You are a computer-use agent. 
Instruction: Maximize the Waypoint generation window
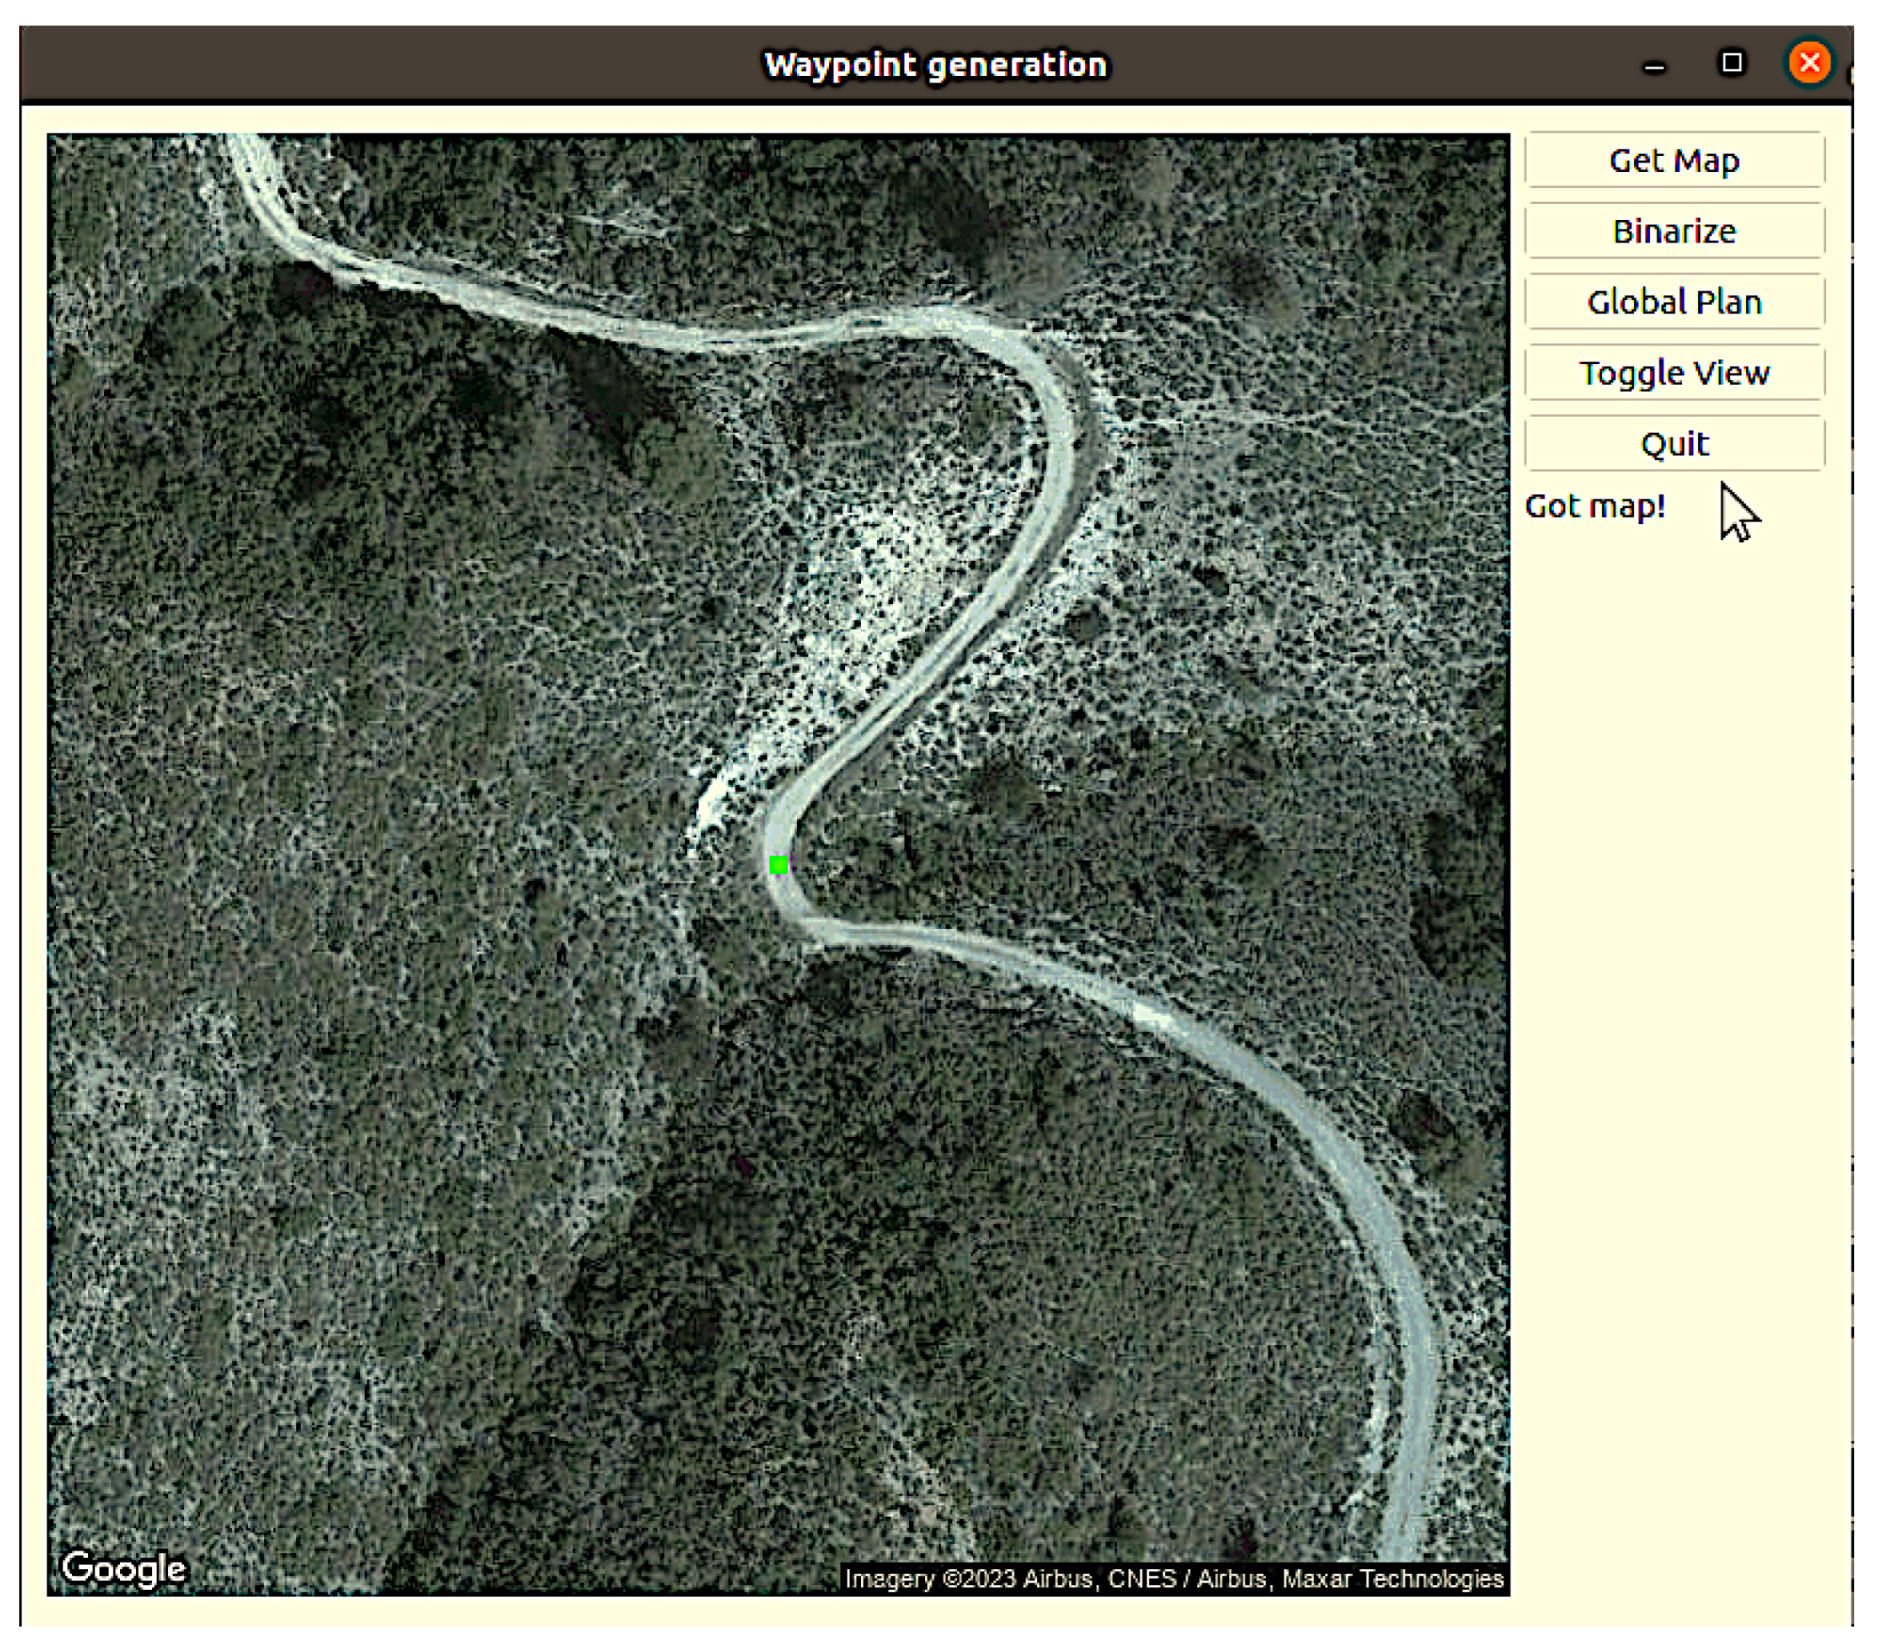click(1730, 63)
